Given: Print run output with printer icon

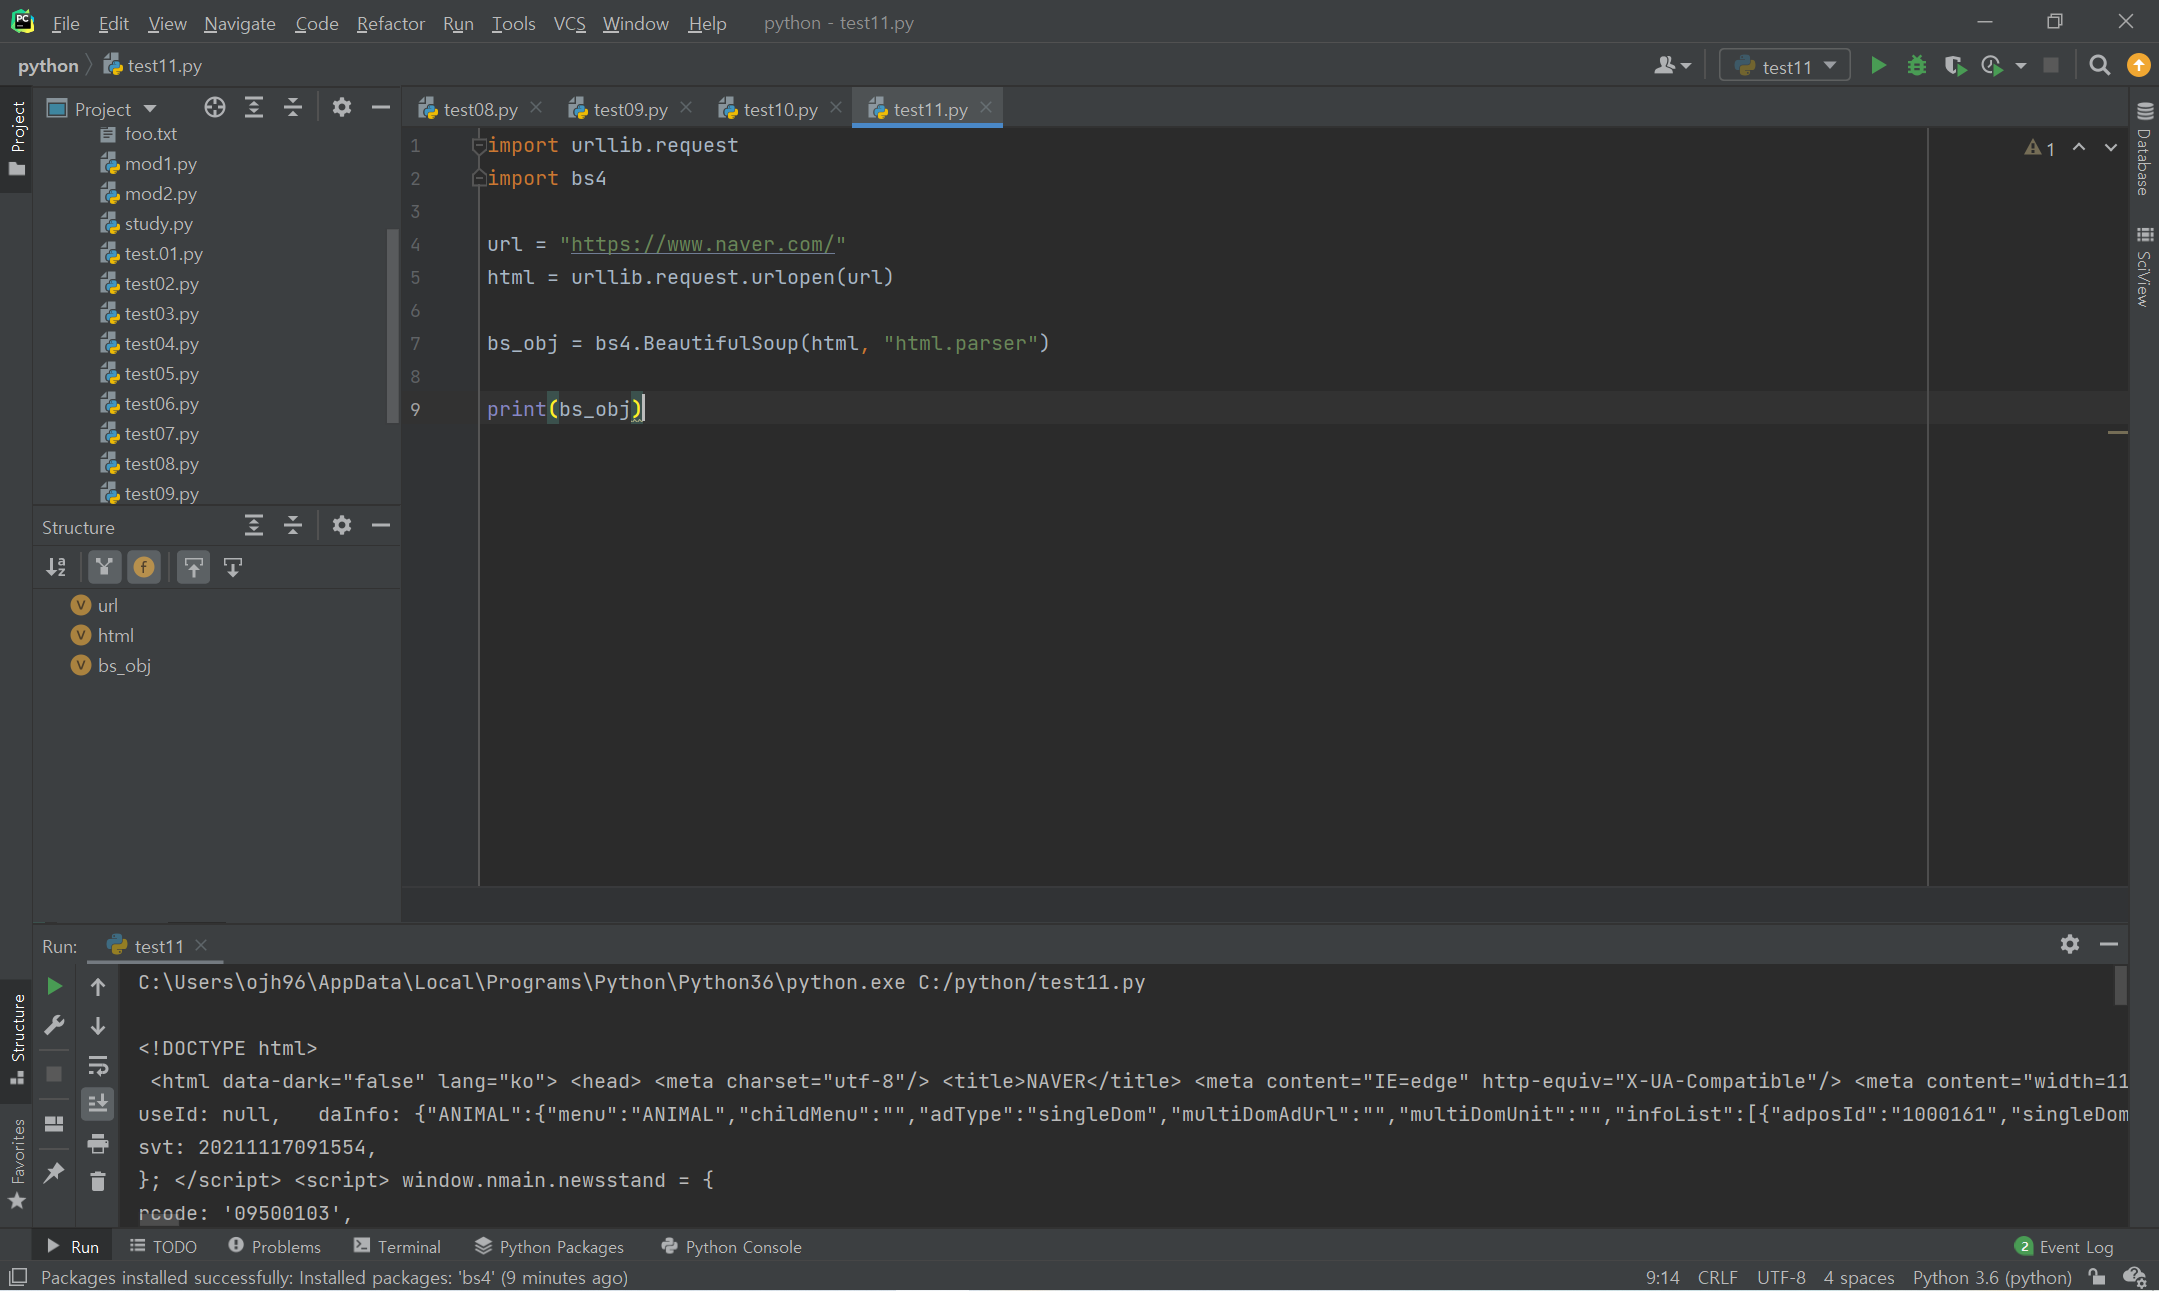Looking at the screenshot, I should tap(98, 1143).
